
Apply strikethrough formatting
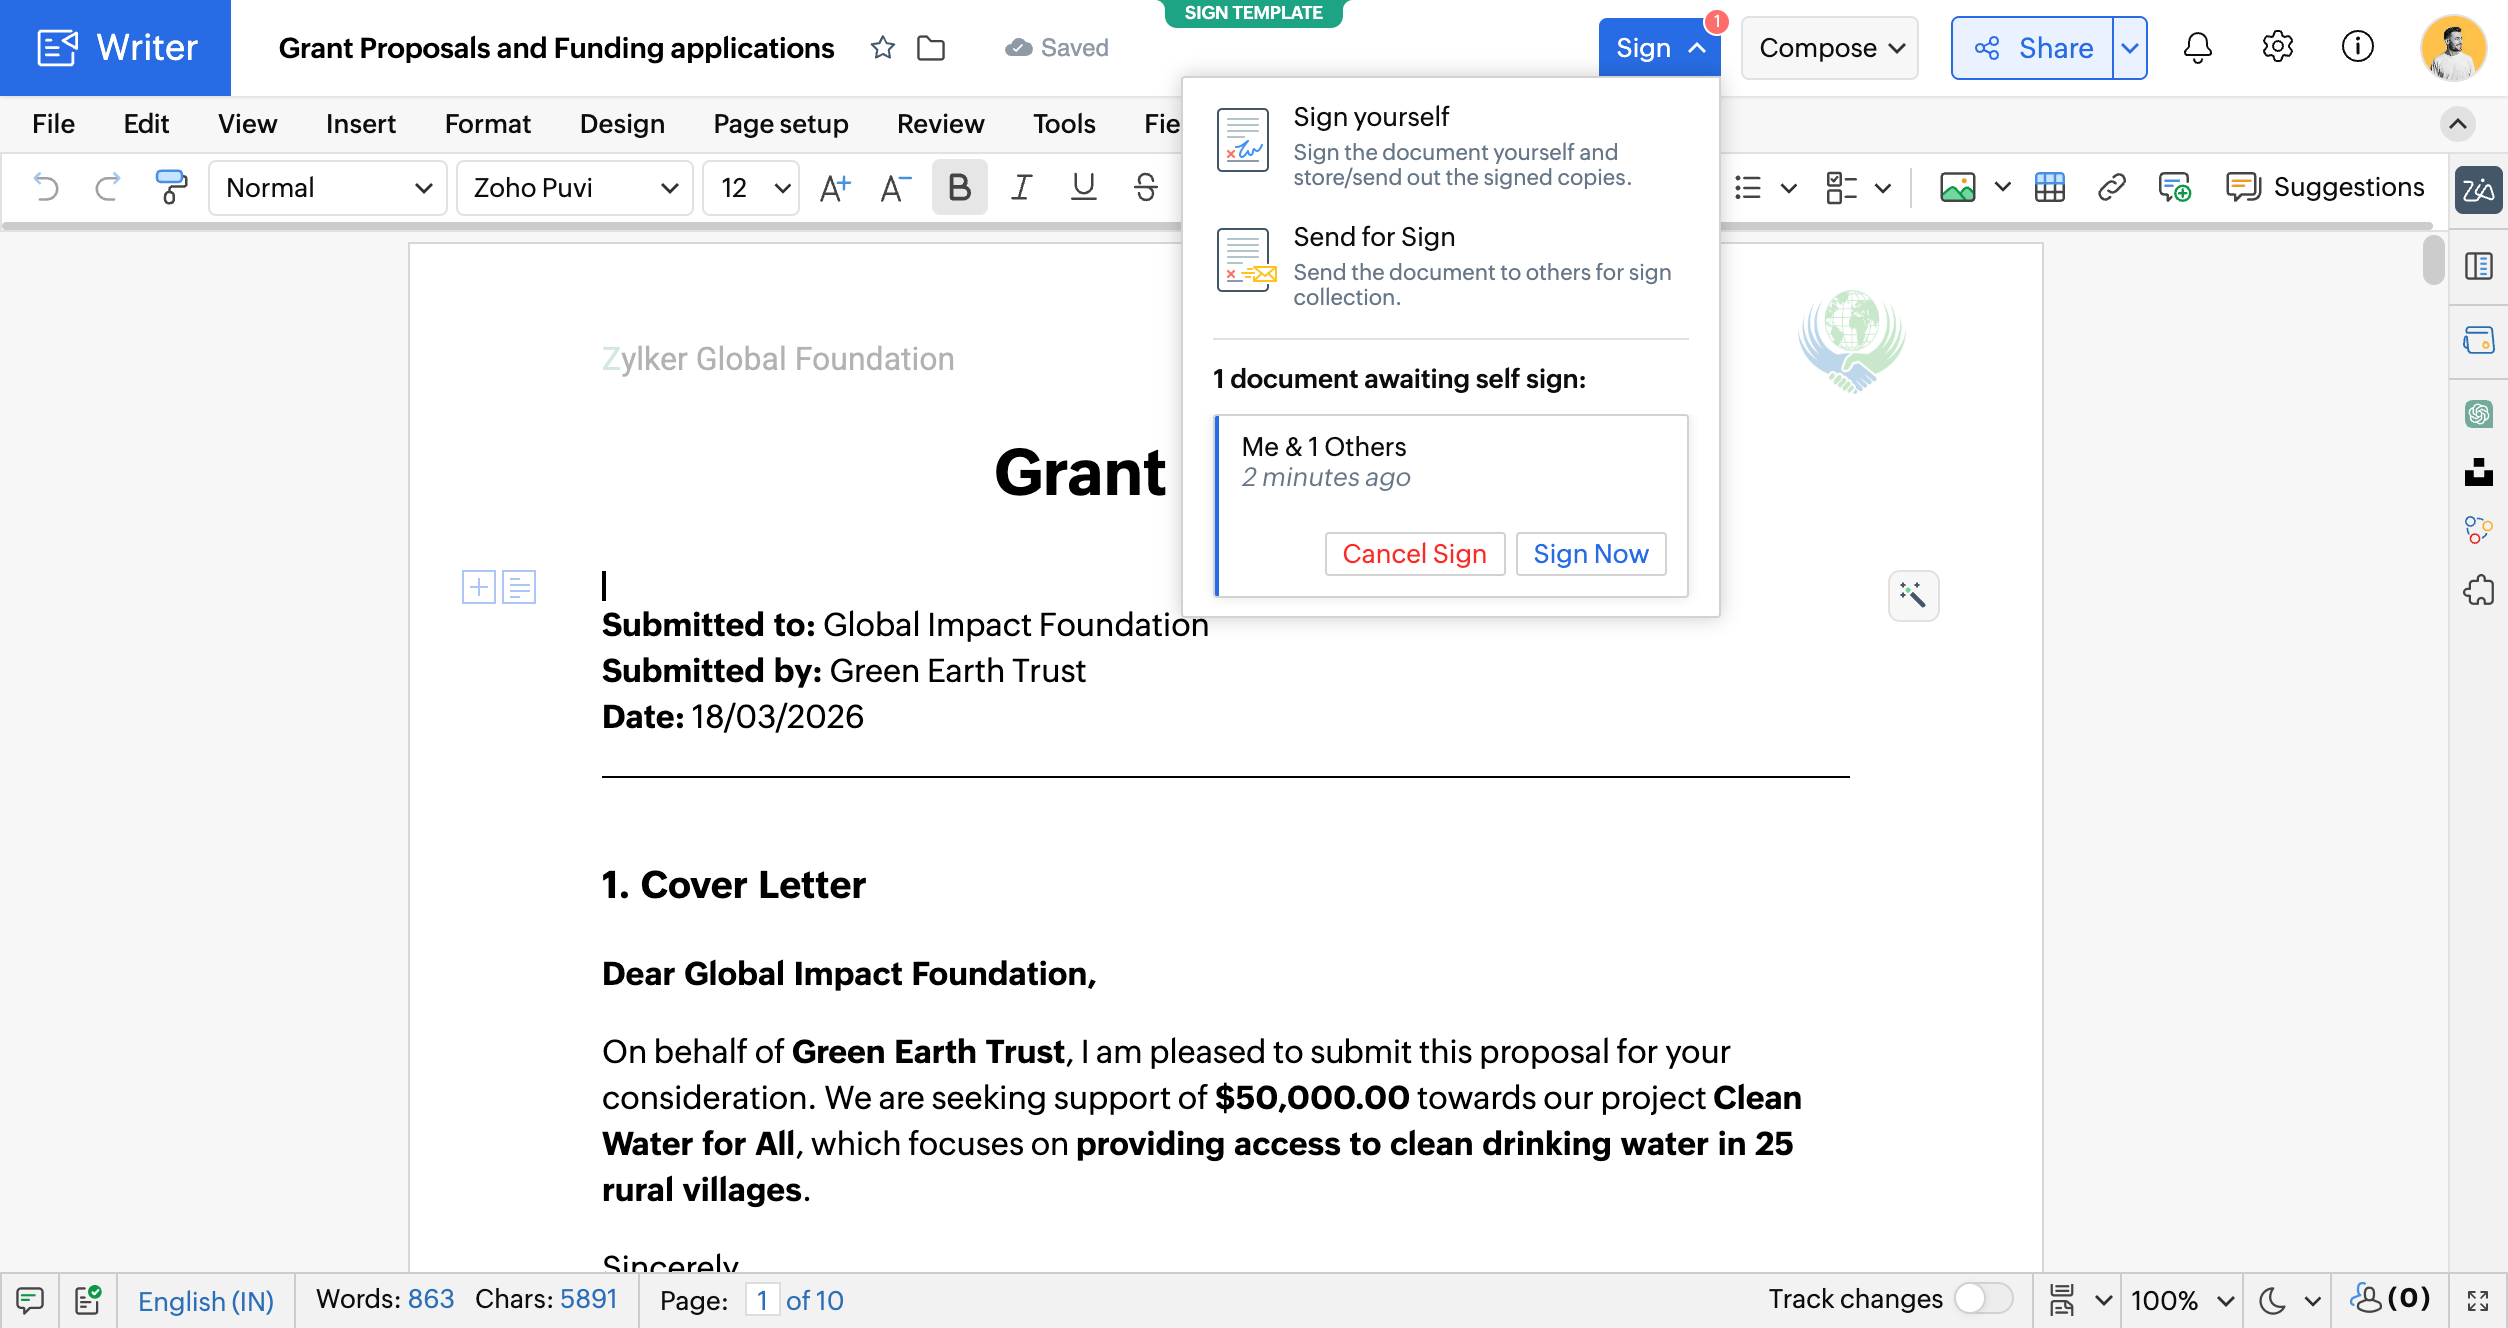1146,187
